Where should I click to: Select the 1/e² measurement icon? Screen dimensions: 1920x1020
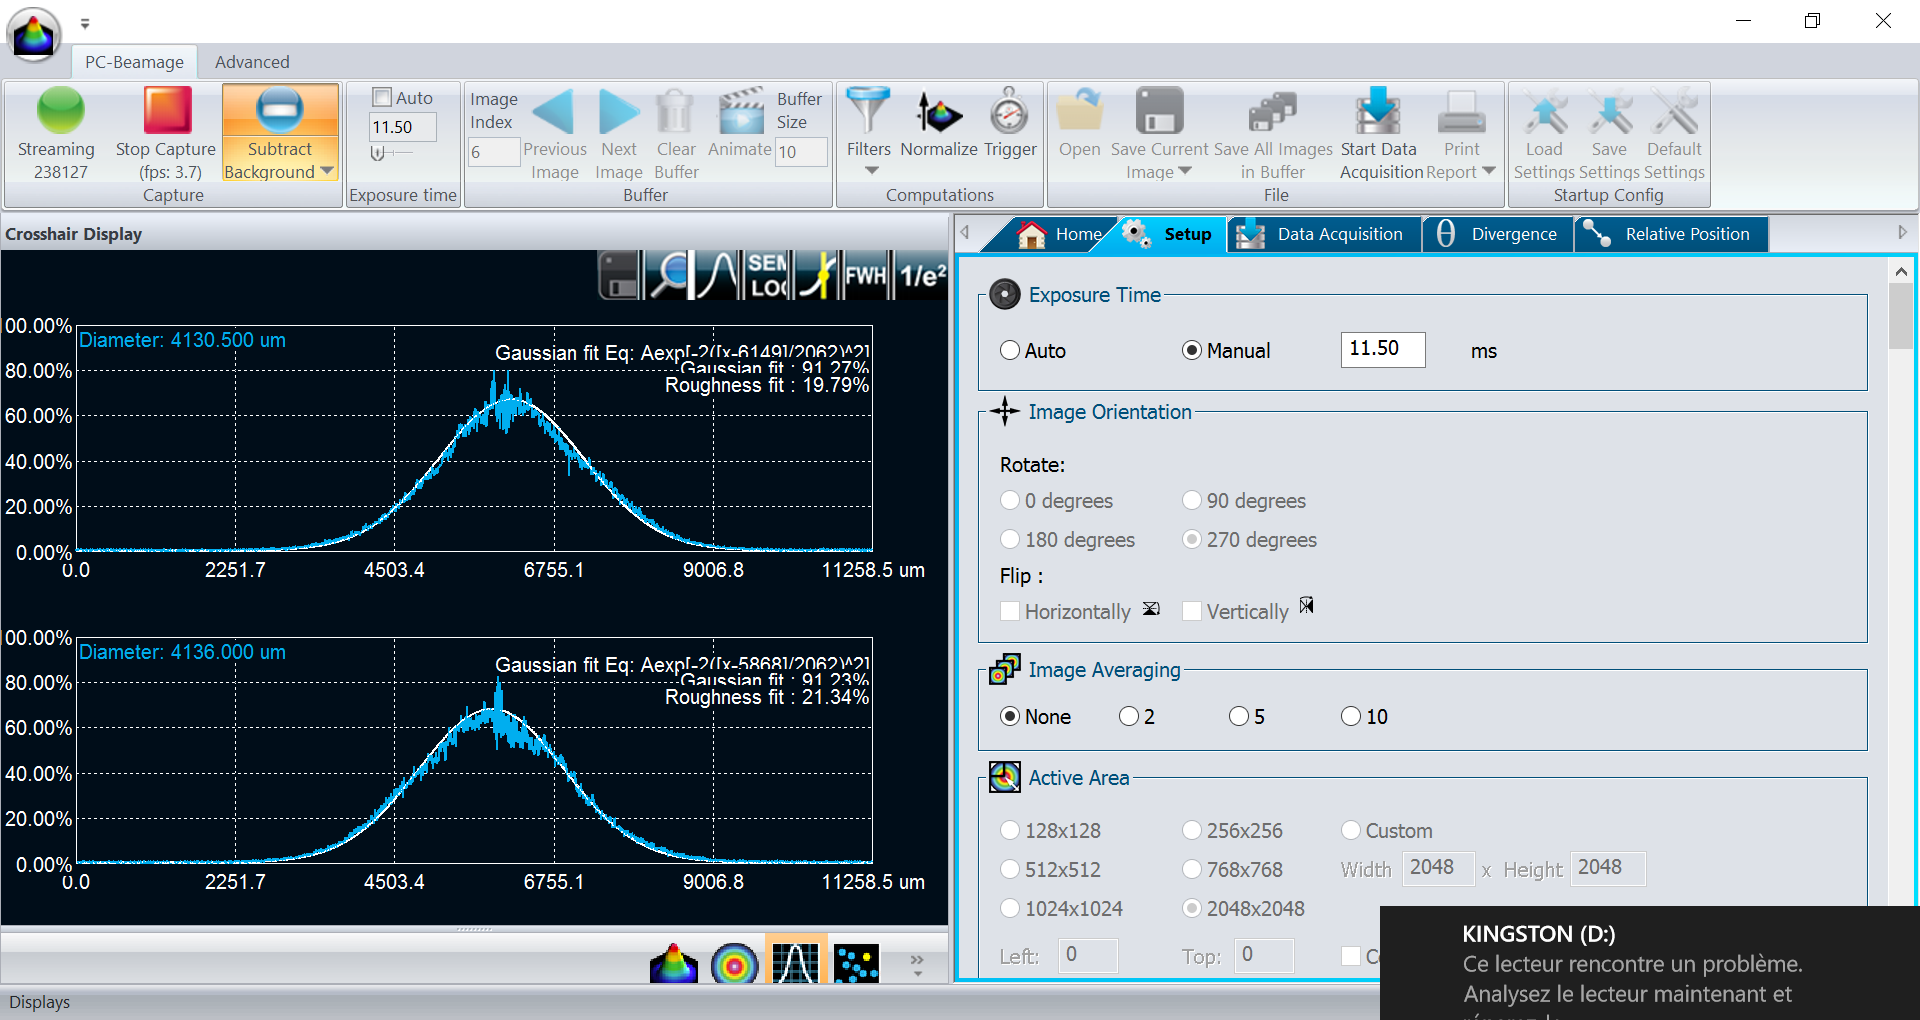click(922, 275)
